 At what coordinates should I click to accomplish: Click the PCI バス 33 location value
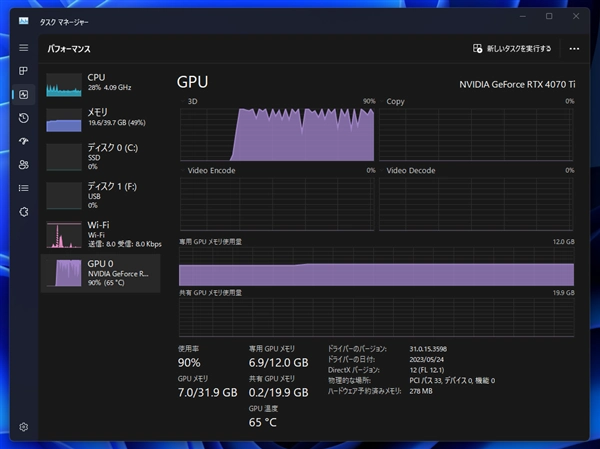click(452, 380)
